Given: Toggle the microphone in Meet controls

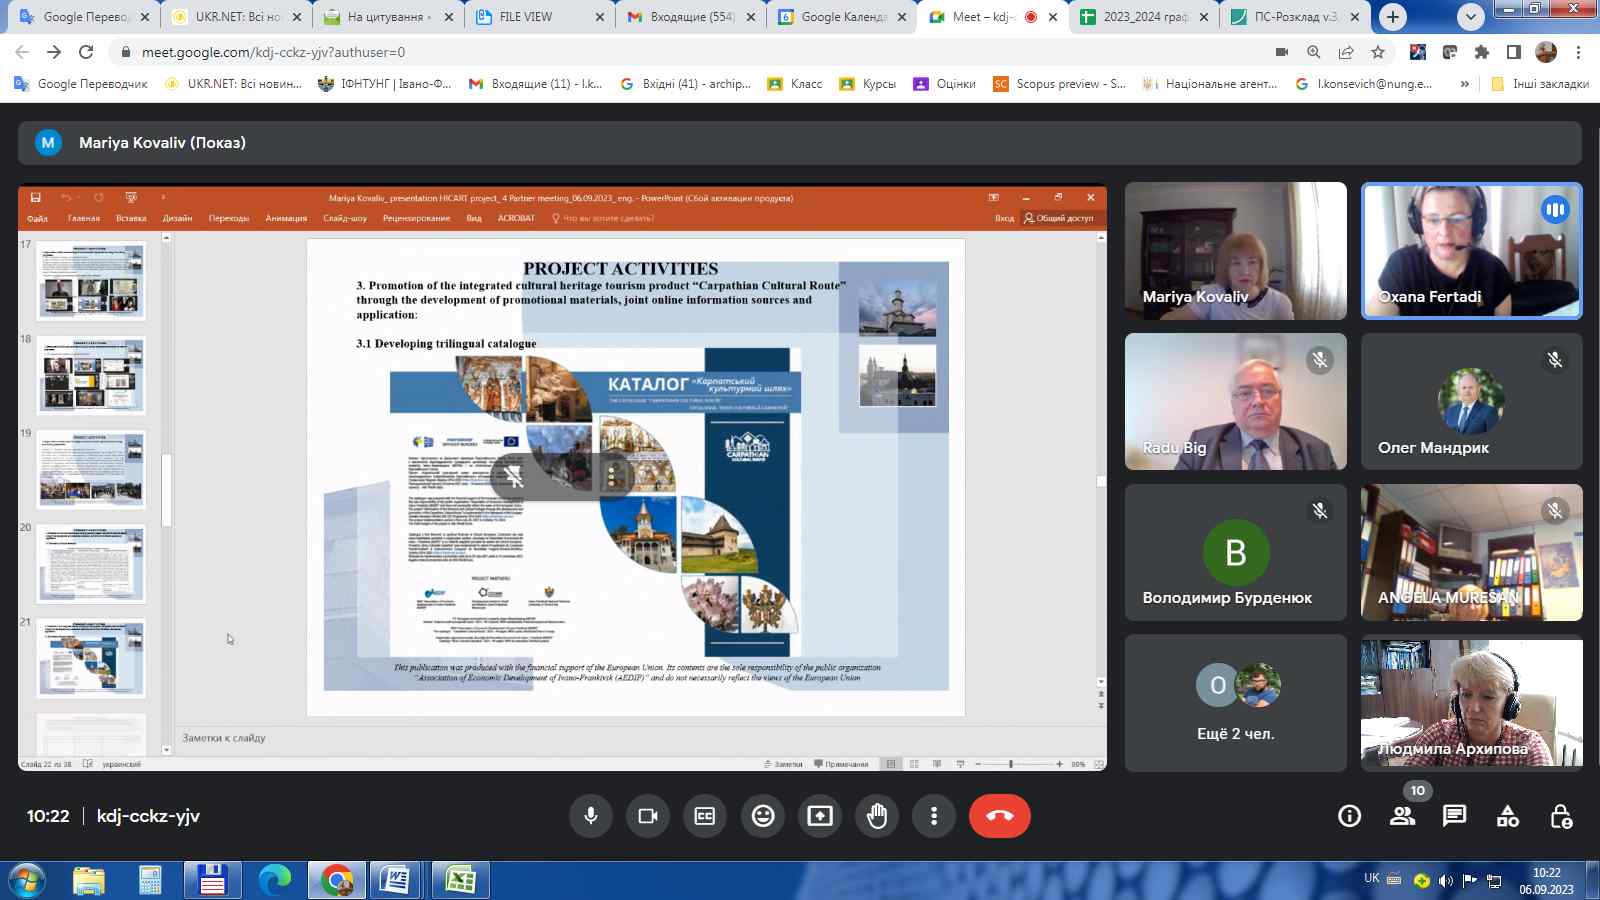Looking at the screenshot, I should coord(591,816).
